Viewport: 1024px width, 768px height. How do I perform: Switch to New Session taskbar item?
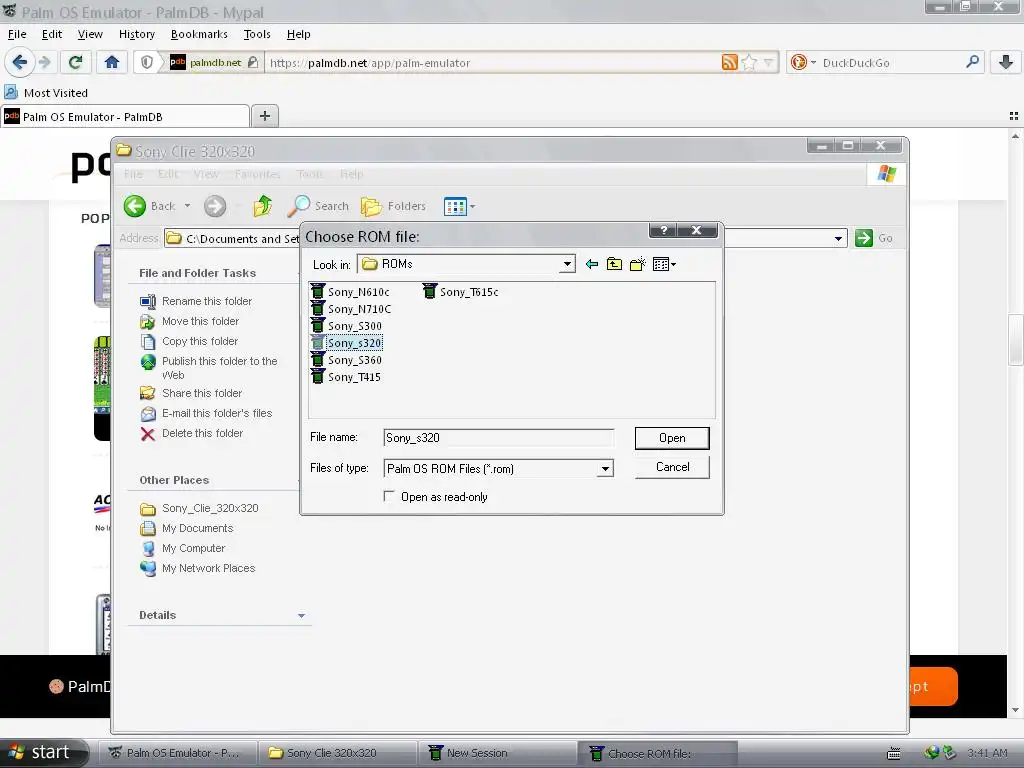click(497, 753)
